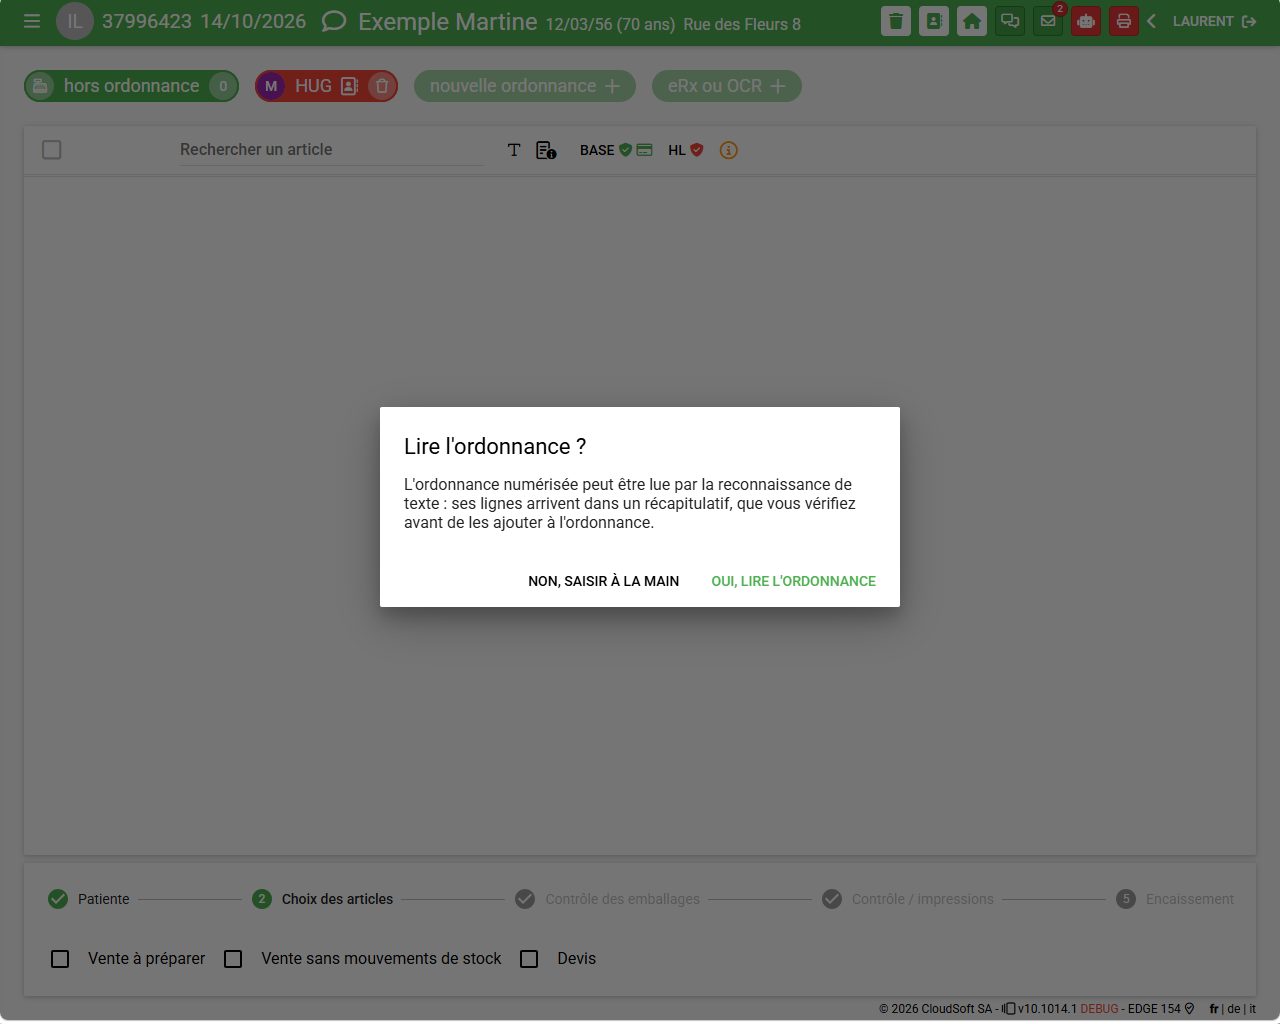Open the Contrôle / impressions step
The height and width of the screenshot is (1024, 1280).
(x=908, y=899)
